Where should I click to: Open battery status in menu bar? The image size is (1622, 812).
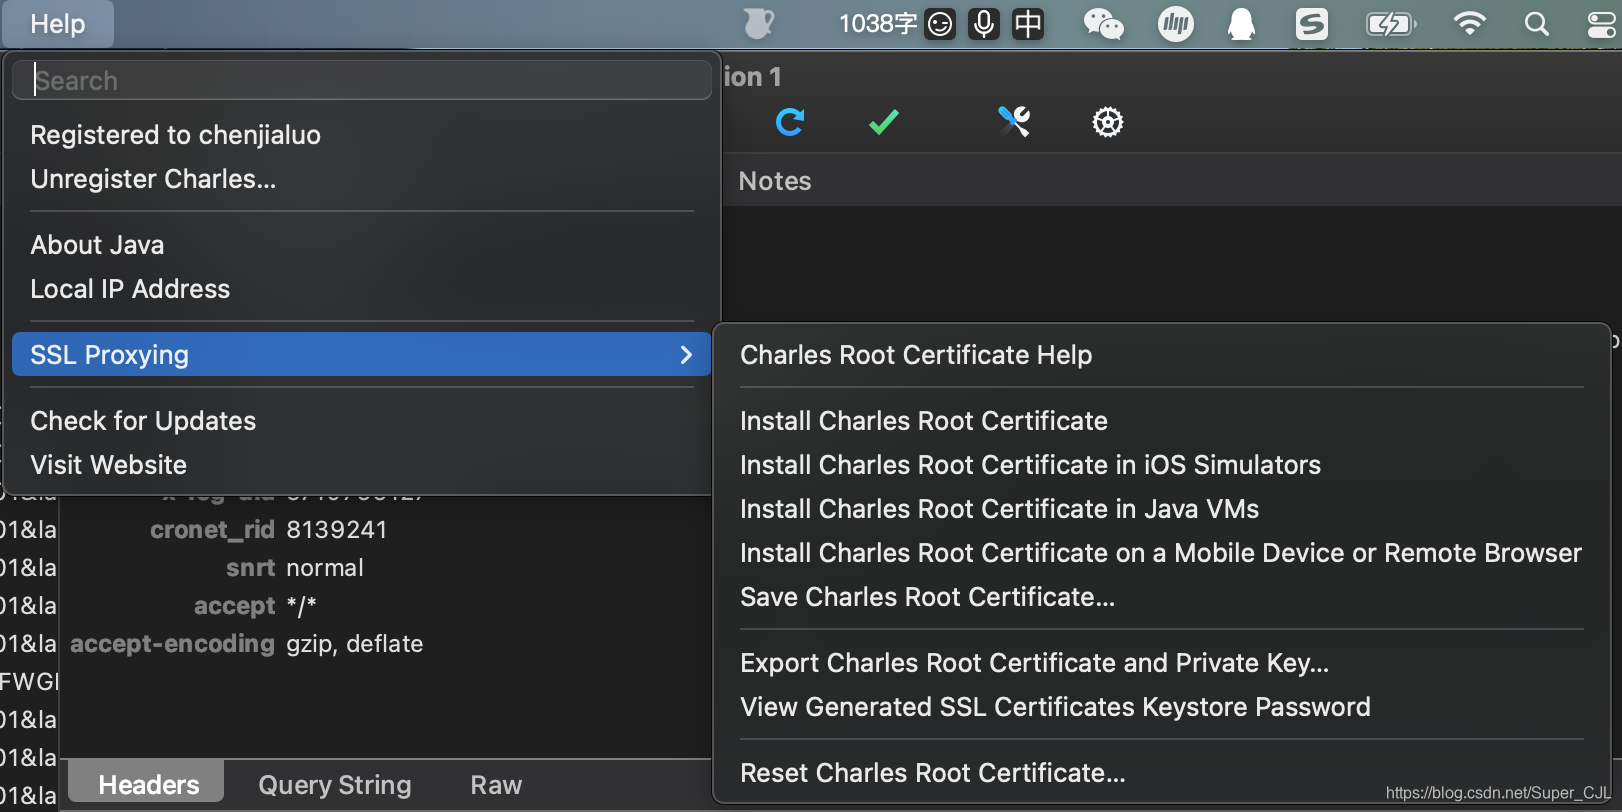pyautogui.click(x=1391, y=24)
